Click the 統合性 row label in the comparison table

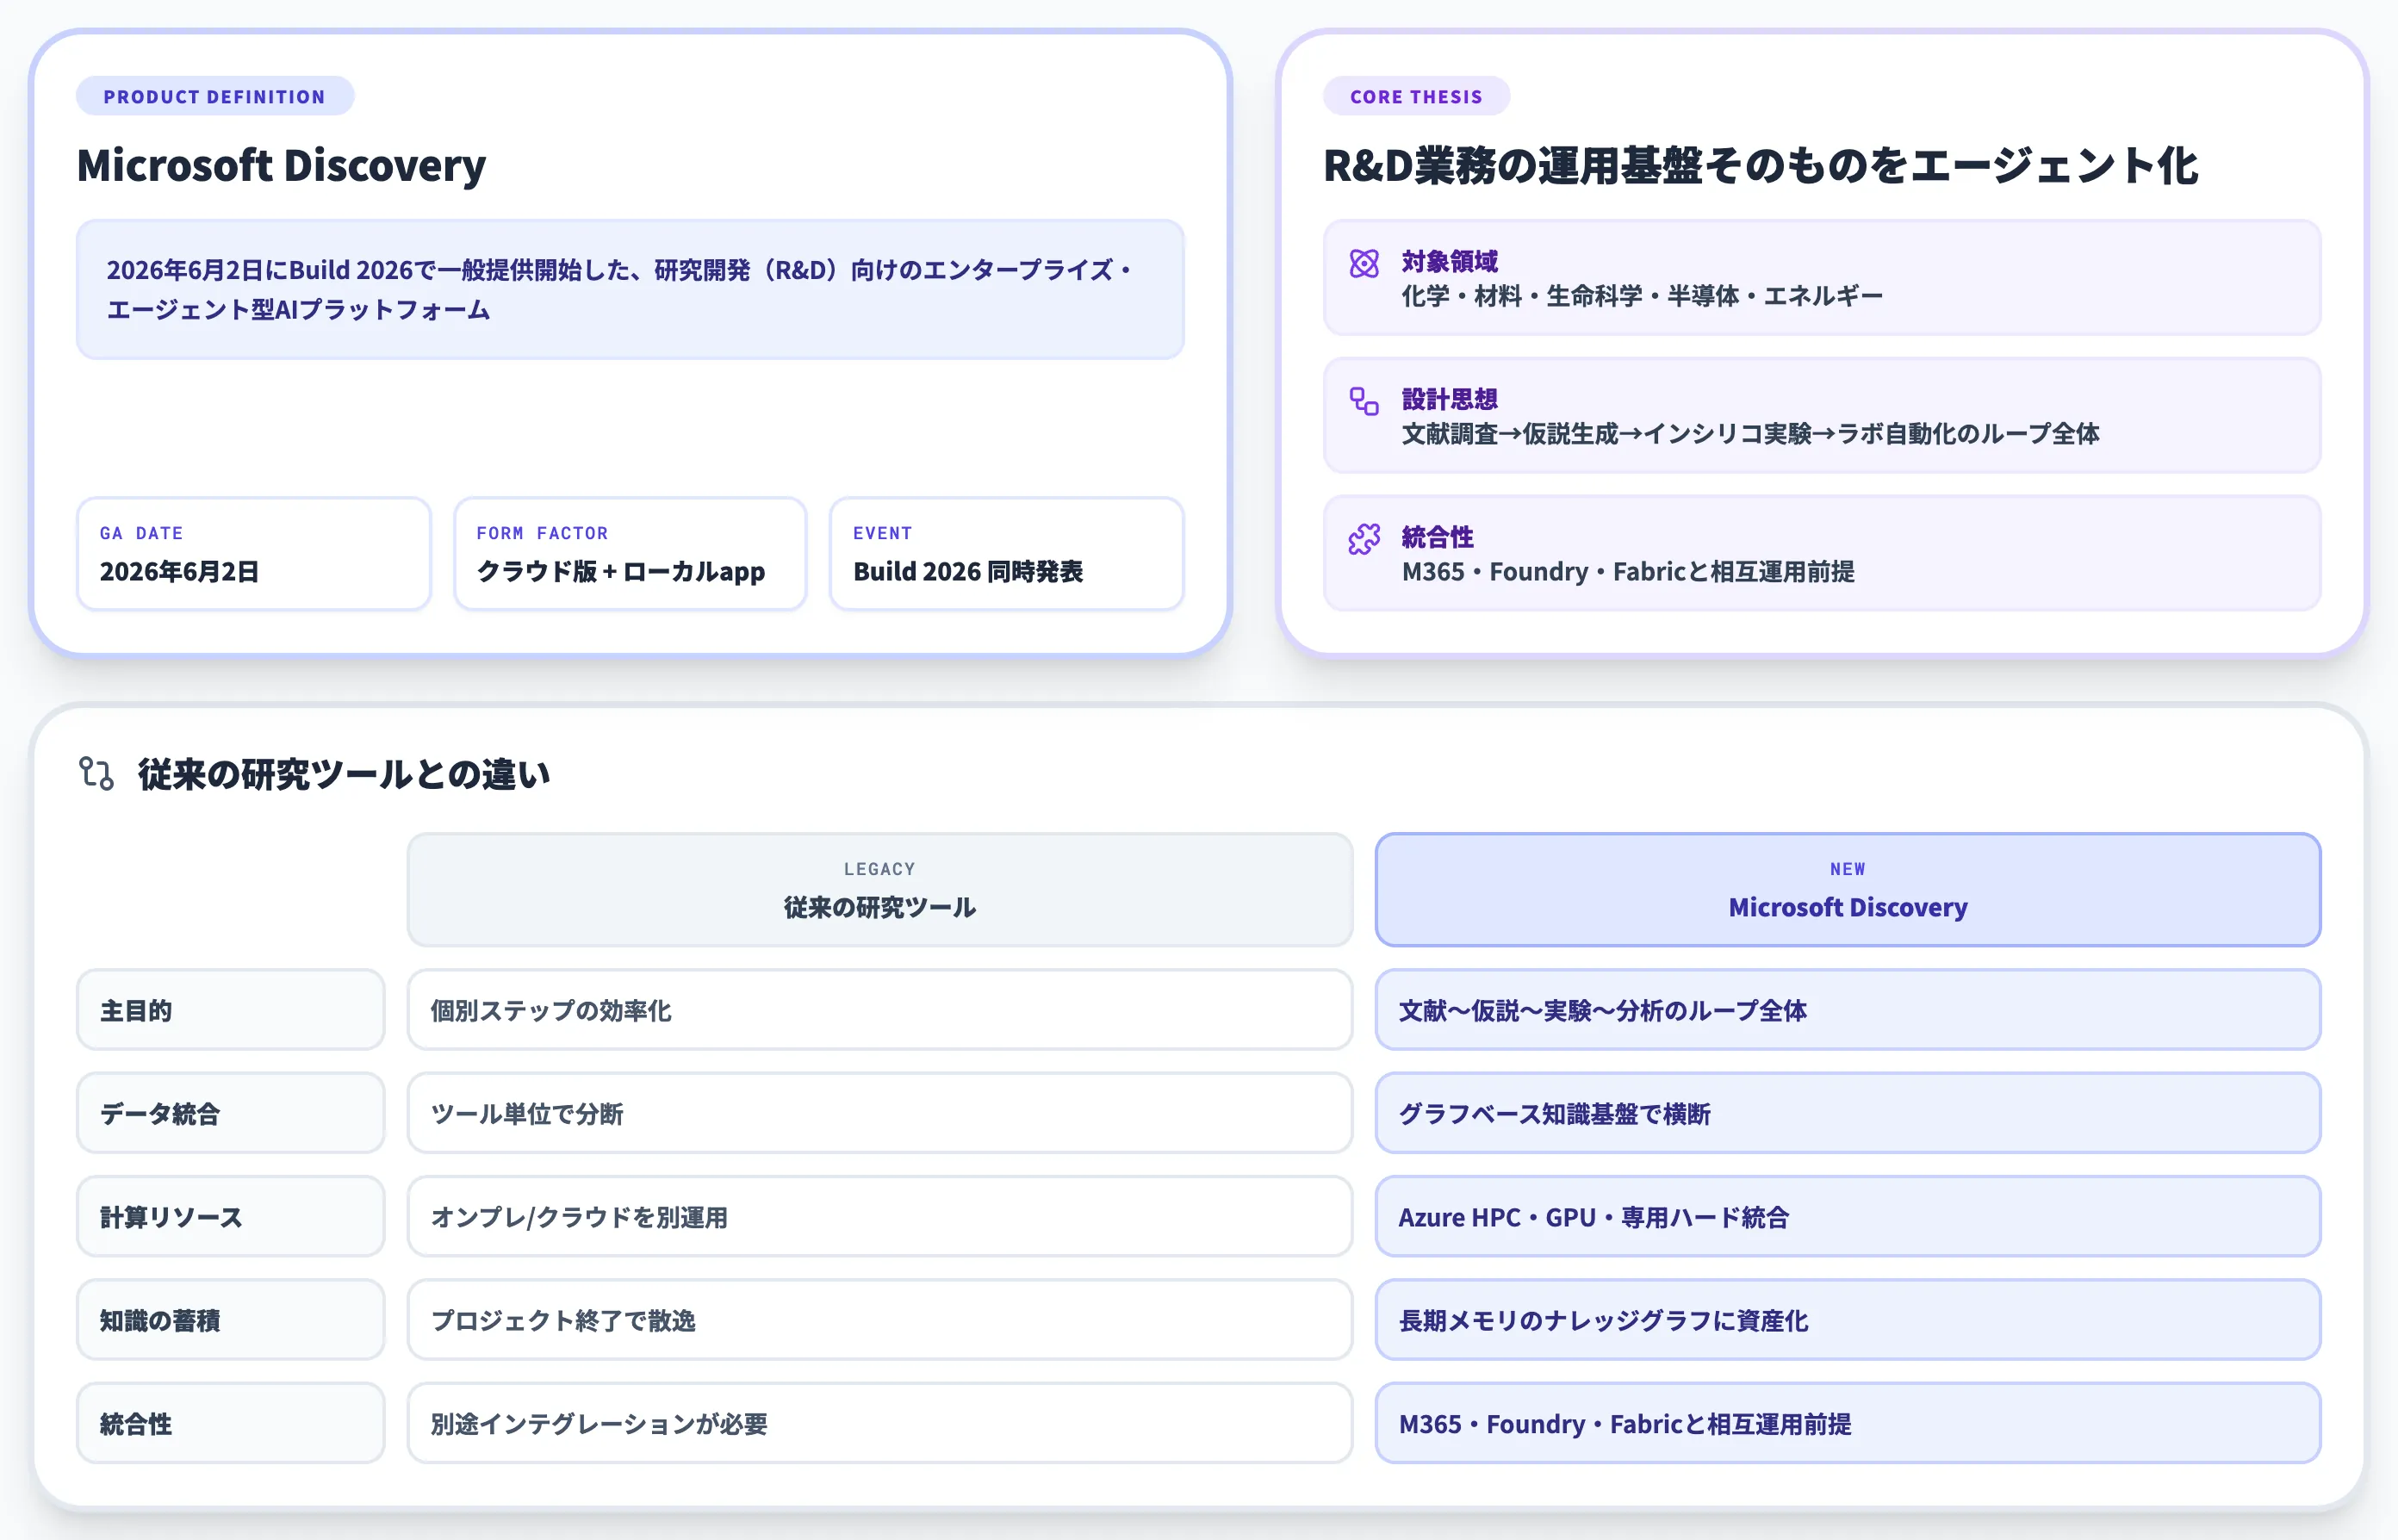point(231,1423)
